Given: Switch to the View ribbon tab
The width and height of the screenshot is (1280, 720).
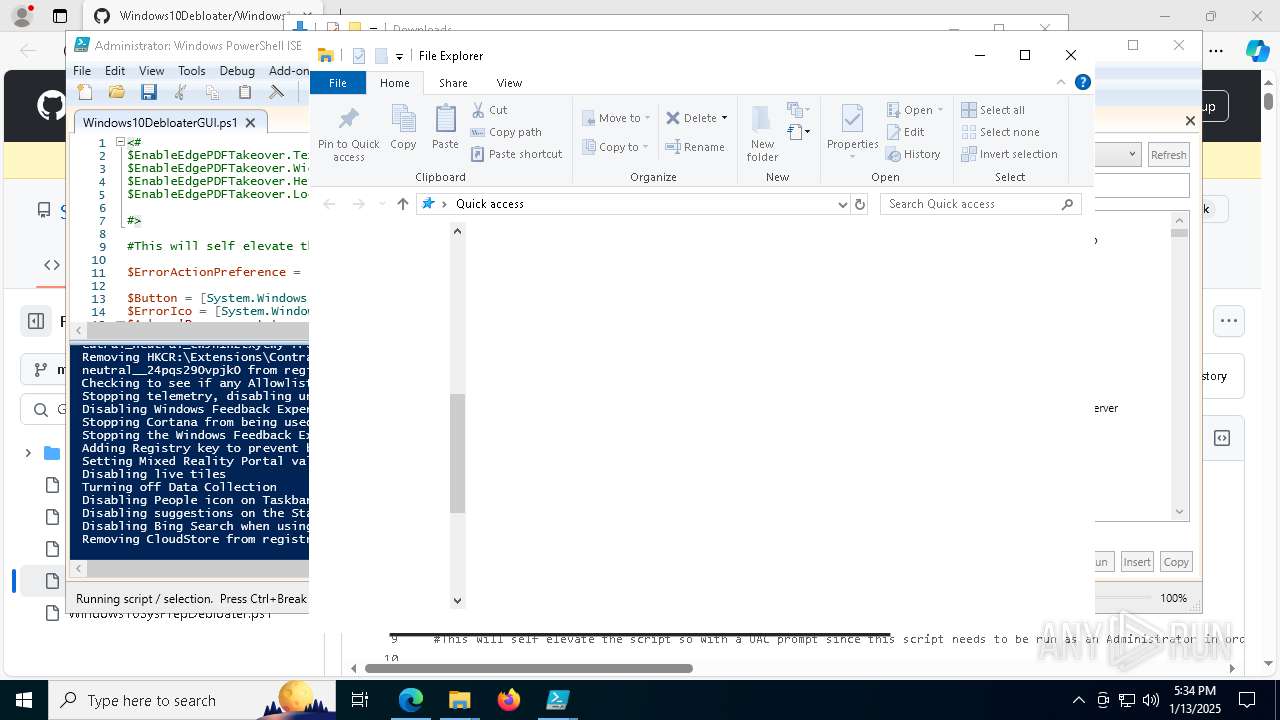Looking at the screenshot, I should tap(509, 83).
